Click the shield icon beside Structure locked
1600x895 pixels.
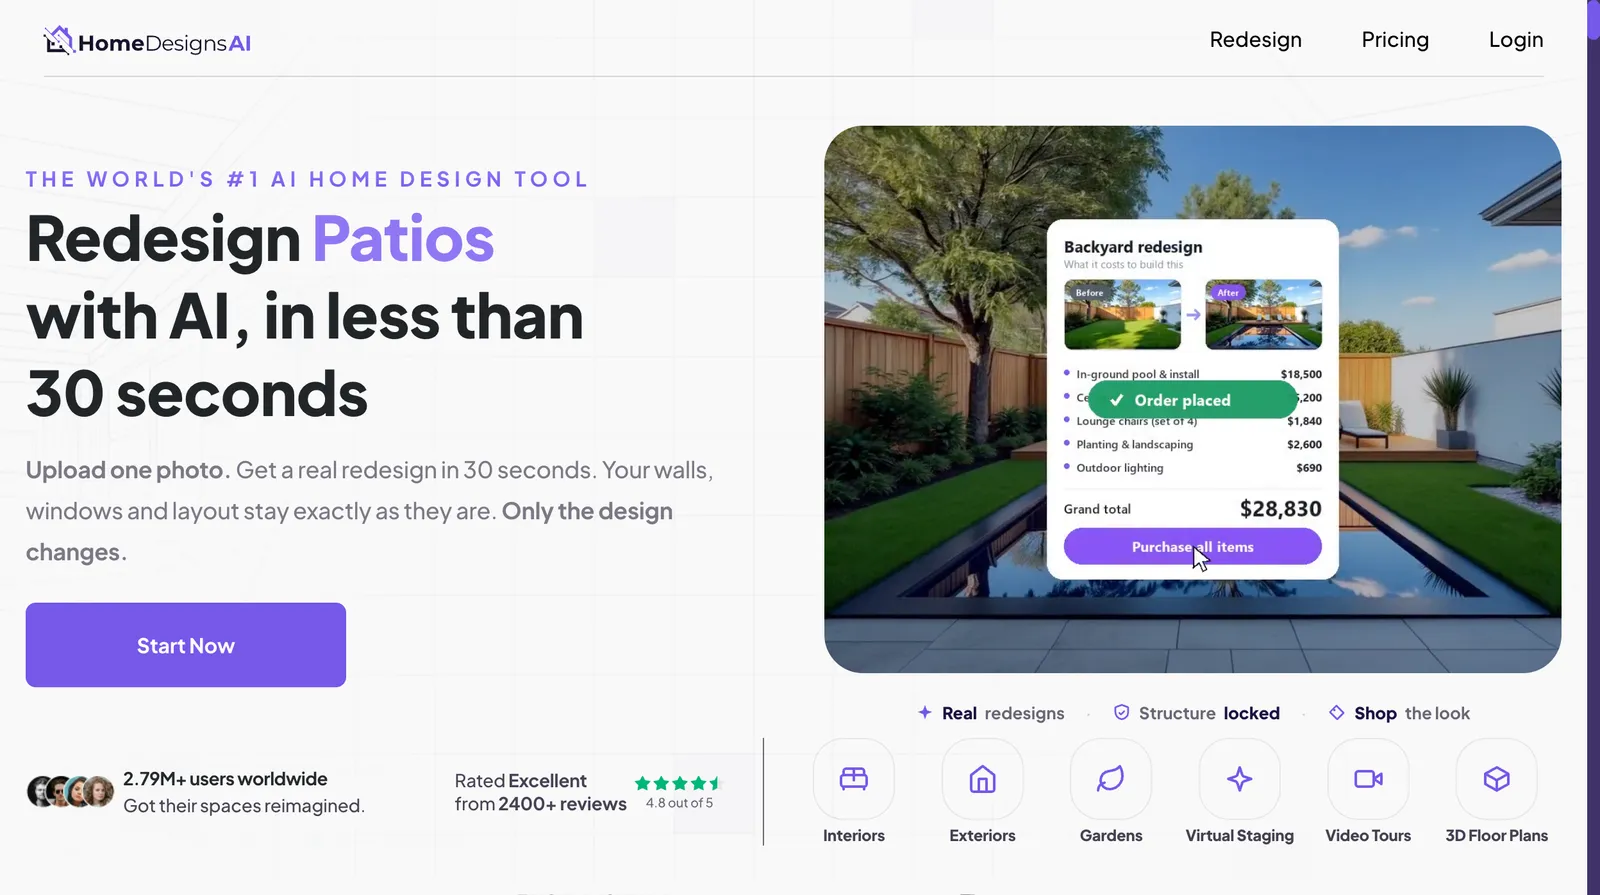click(1122, 713)
